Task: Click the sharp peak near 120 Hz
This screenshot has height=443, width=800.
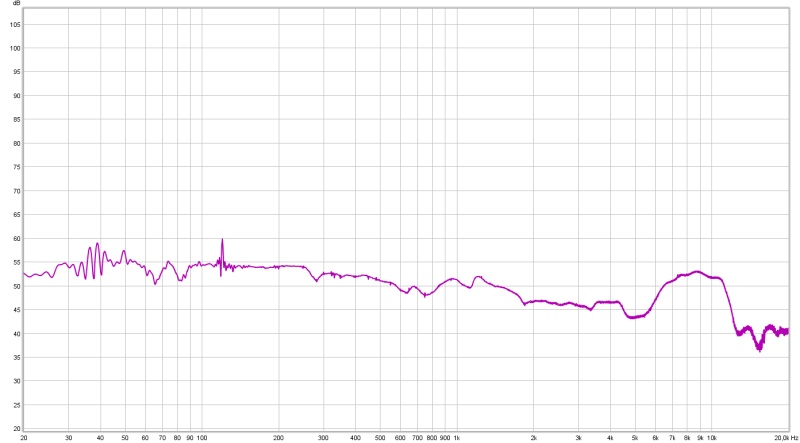Action: coord(222,240)
